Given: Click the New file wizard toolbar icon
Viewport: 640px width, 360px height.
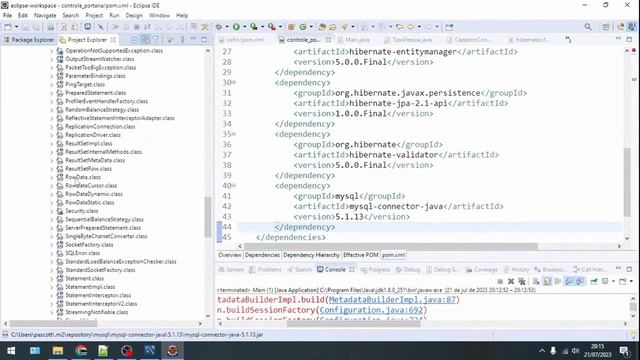Looking at the screenshot, I should click(8, 27).
